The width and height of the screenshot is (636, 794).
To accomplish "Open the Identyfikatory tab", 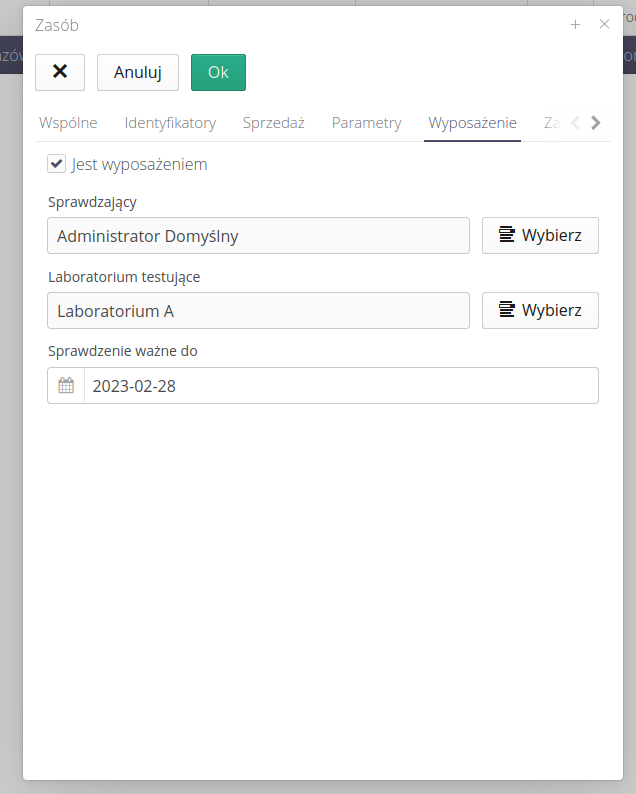I will 170,123.
